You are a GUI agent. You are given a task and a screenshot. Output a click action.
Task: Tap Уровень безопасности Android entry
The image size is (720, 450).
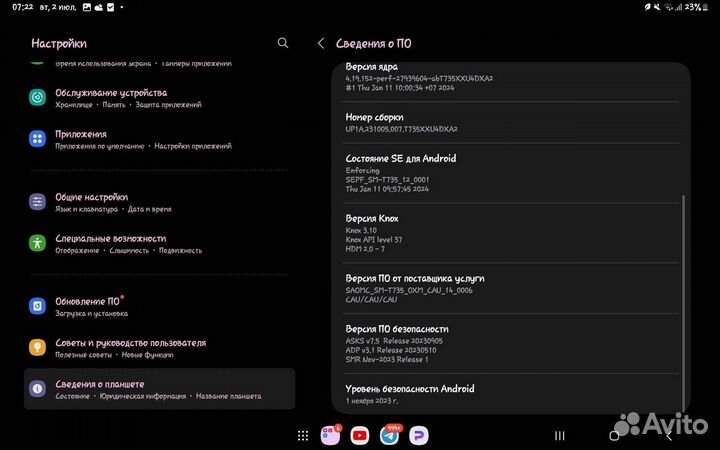point(510,393)
